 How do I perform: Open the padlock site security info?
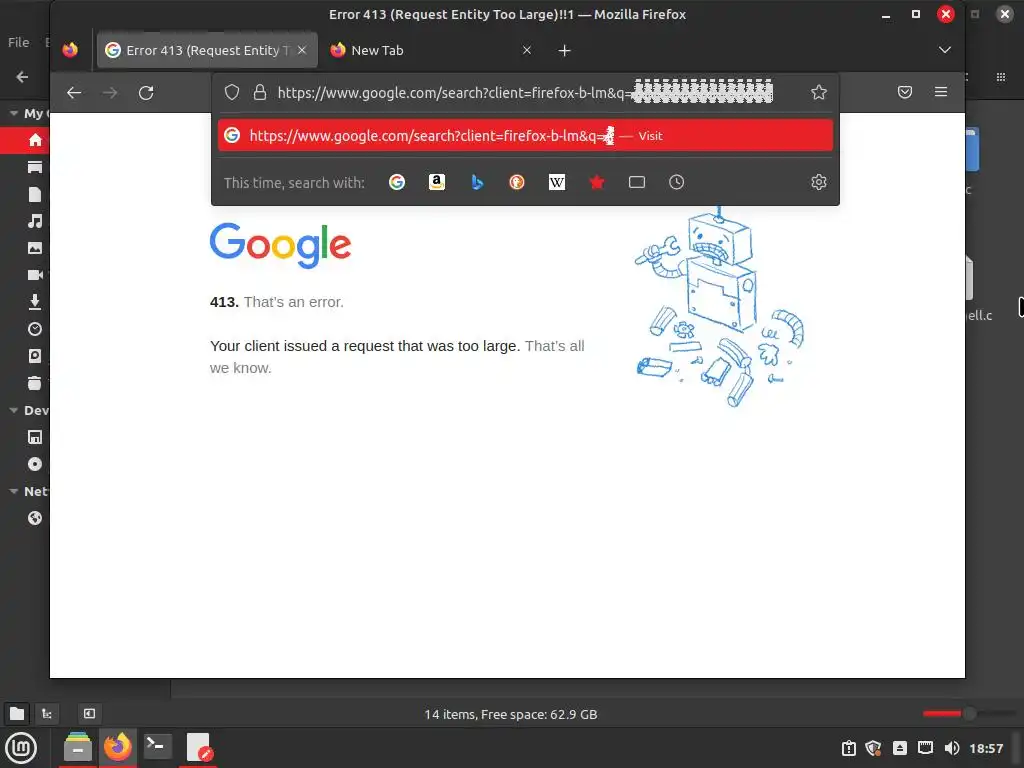coord(260,92)
